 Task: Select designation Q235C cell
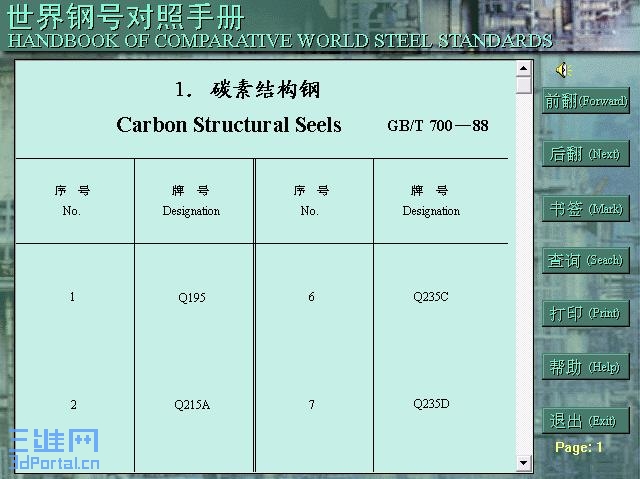pos(431,297)
